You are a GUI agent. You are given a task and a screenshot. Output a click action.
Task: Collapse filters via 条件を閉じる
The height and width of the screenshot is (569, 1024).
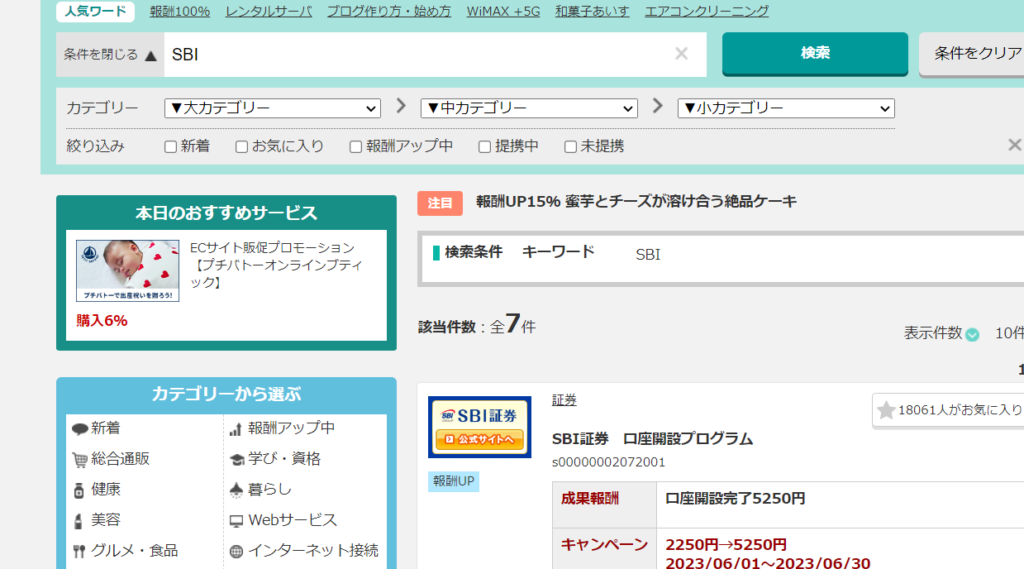coord(110,55)
